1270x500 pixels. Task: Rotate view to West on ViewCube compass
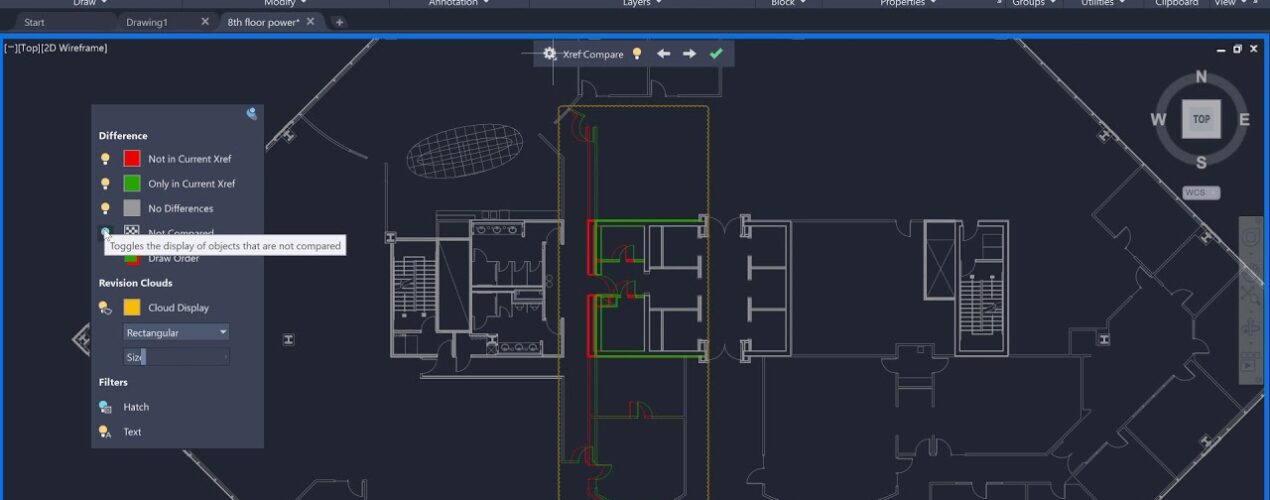pos(1158,120)
